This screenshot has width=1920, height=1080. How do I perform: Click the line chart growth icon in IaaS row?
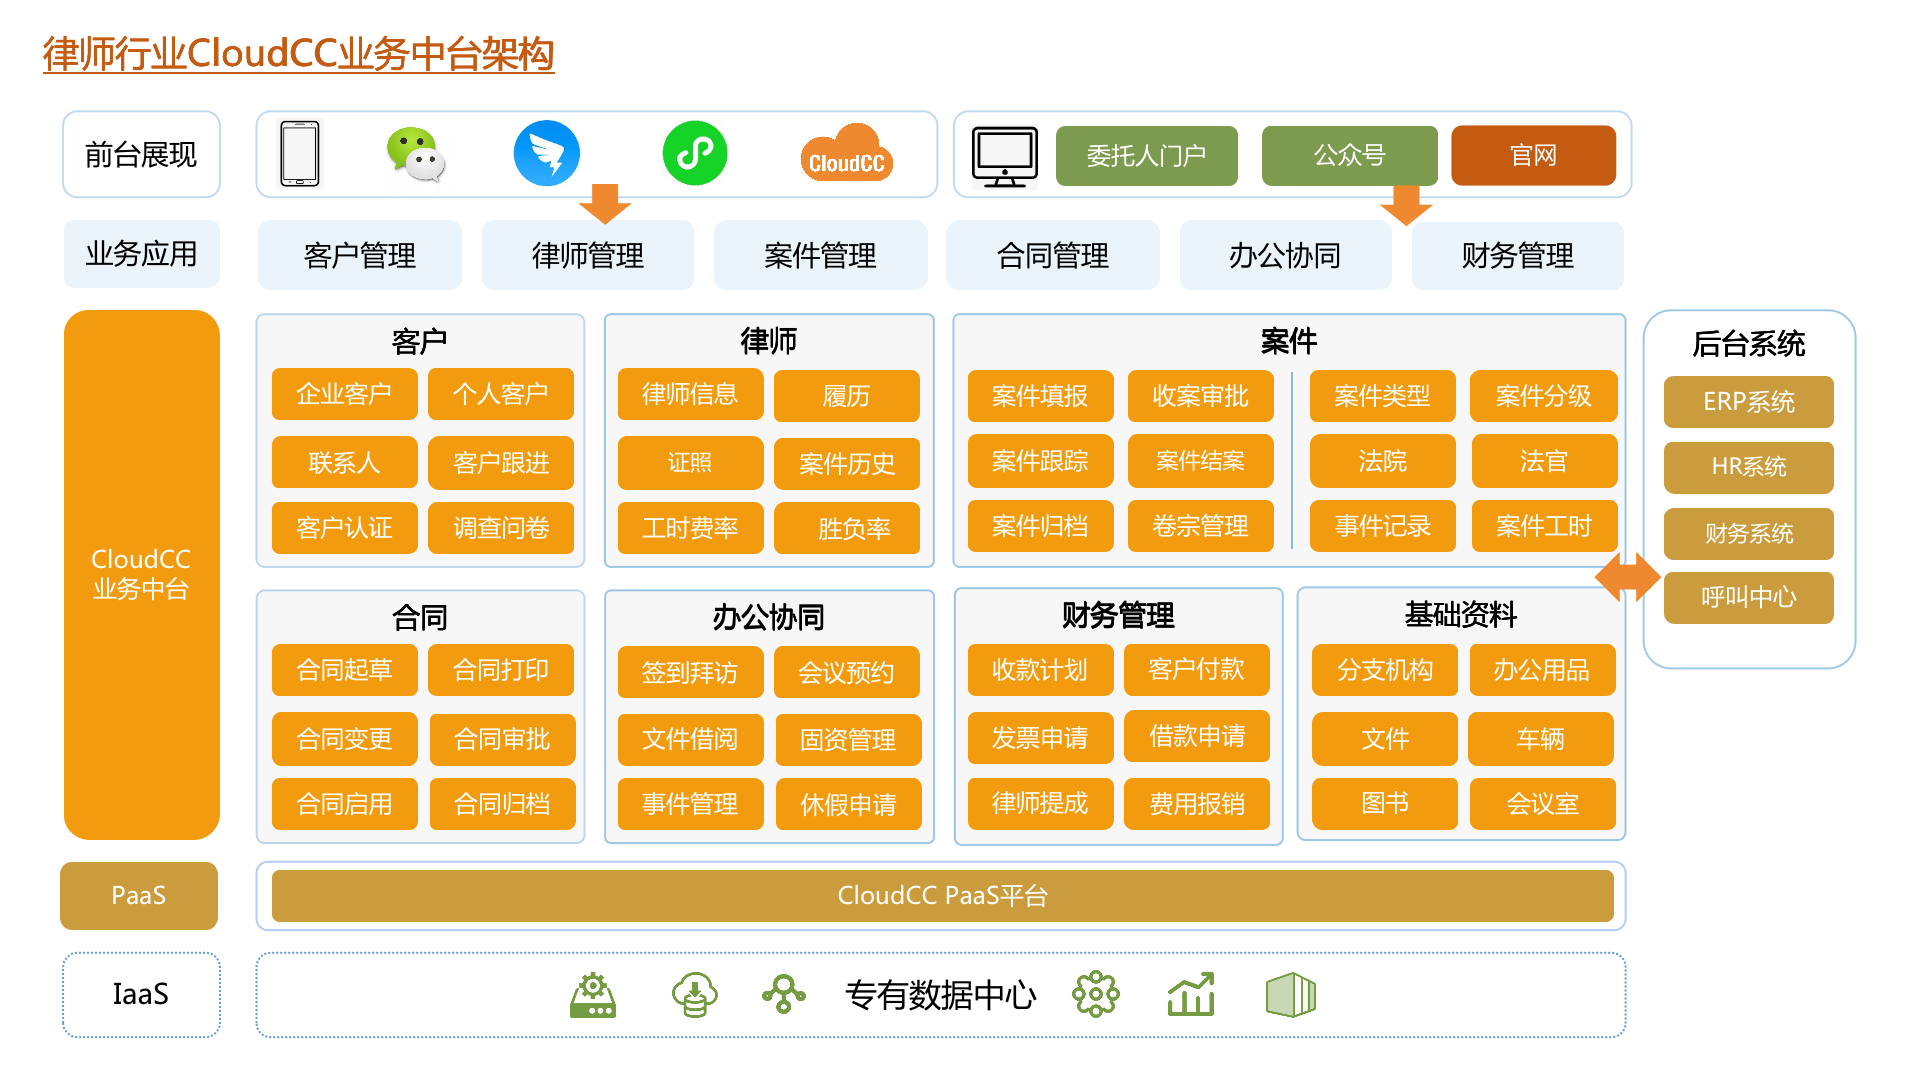click(x=1191, y=994)
